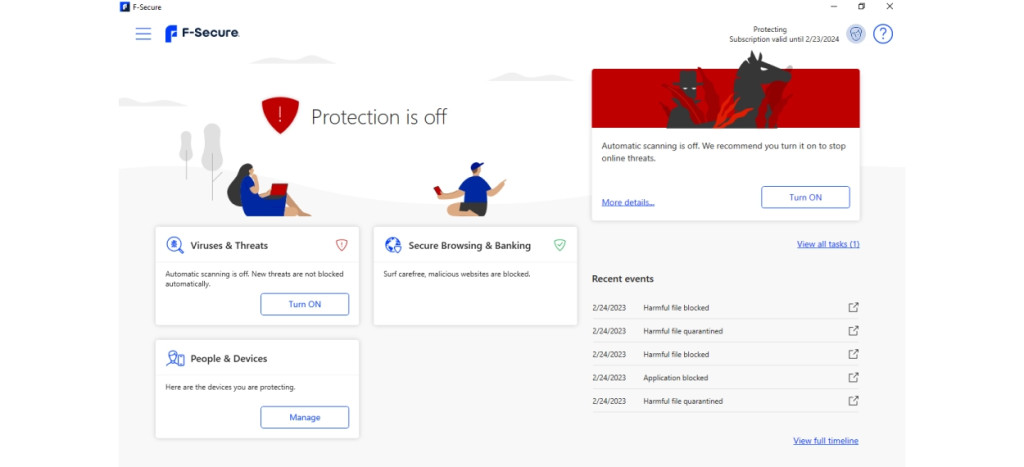The width and height of the screenshot is (1024, 467).
Task: Select the Secure Browsing & Banking card title
Action: (x=469, y=245)
